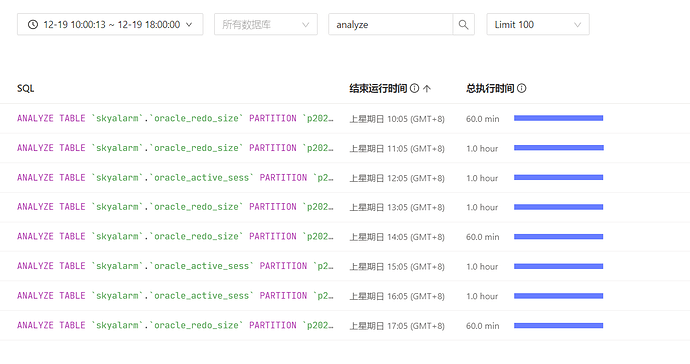690x364 pixels.
Task: Click end time 上星期日 13:05 (GMT+8)
Action: pyautogui.click(x=397, y=207)
